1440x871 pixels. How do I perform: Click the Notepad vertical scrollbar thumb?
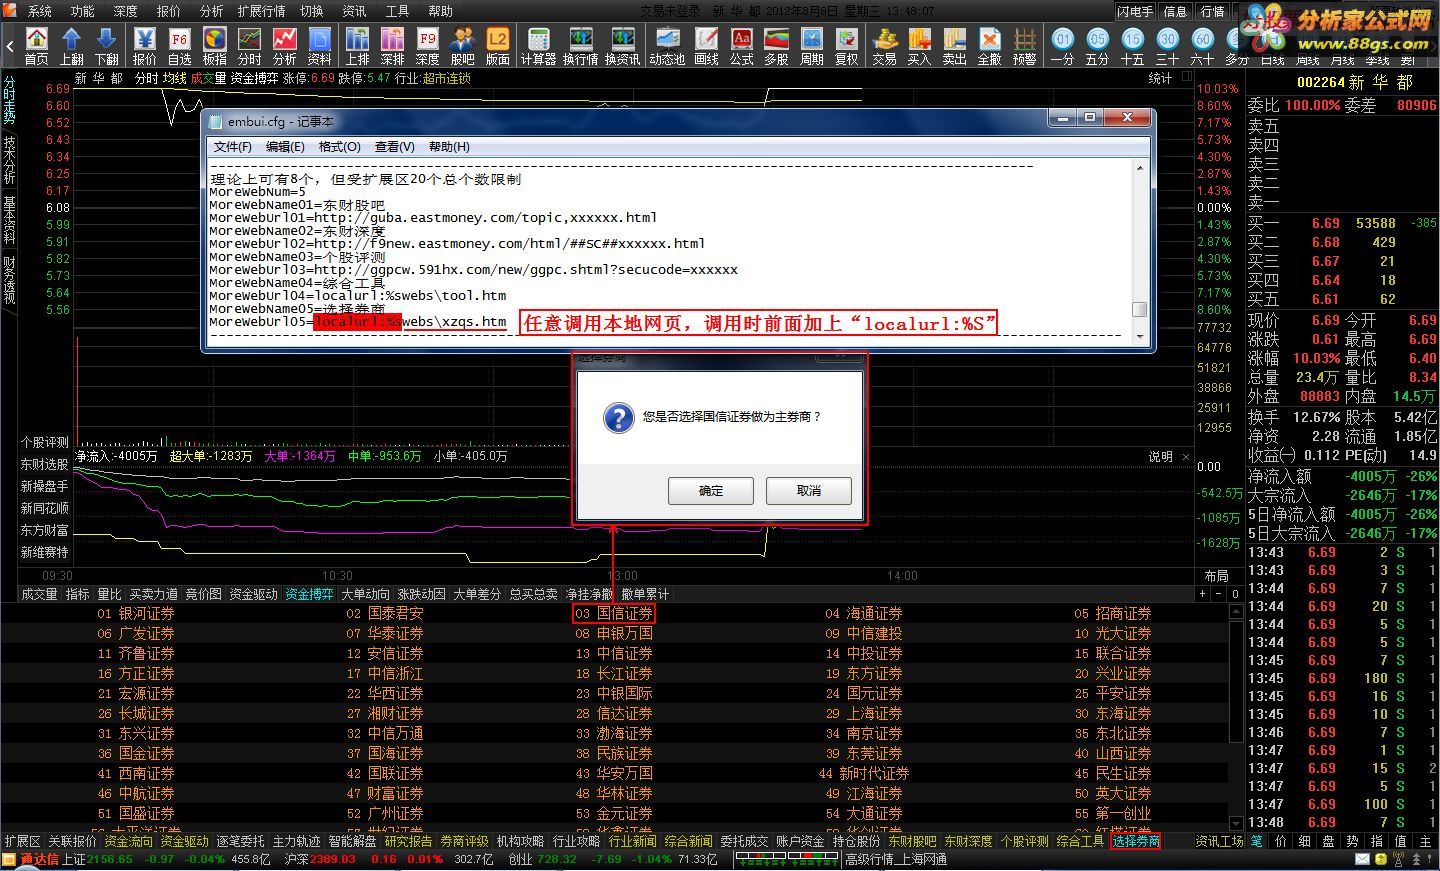[x=1139, y=310]
